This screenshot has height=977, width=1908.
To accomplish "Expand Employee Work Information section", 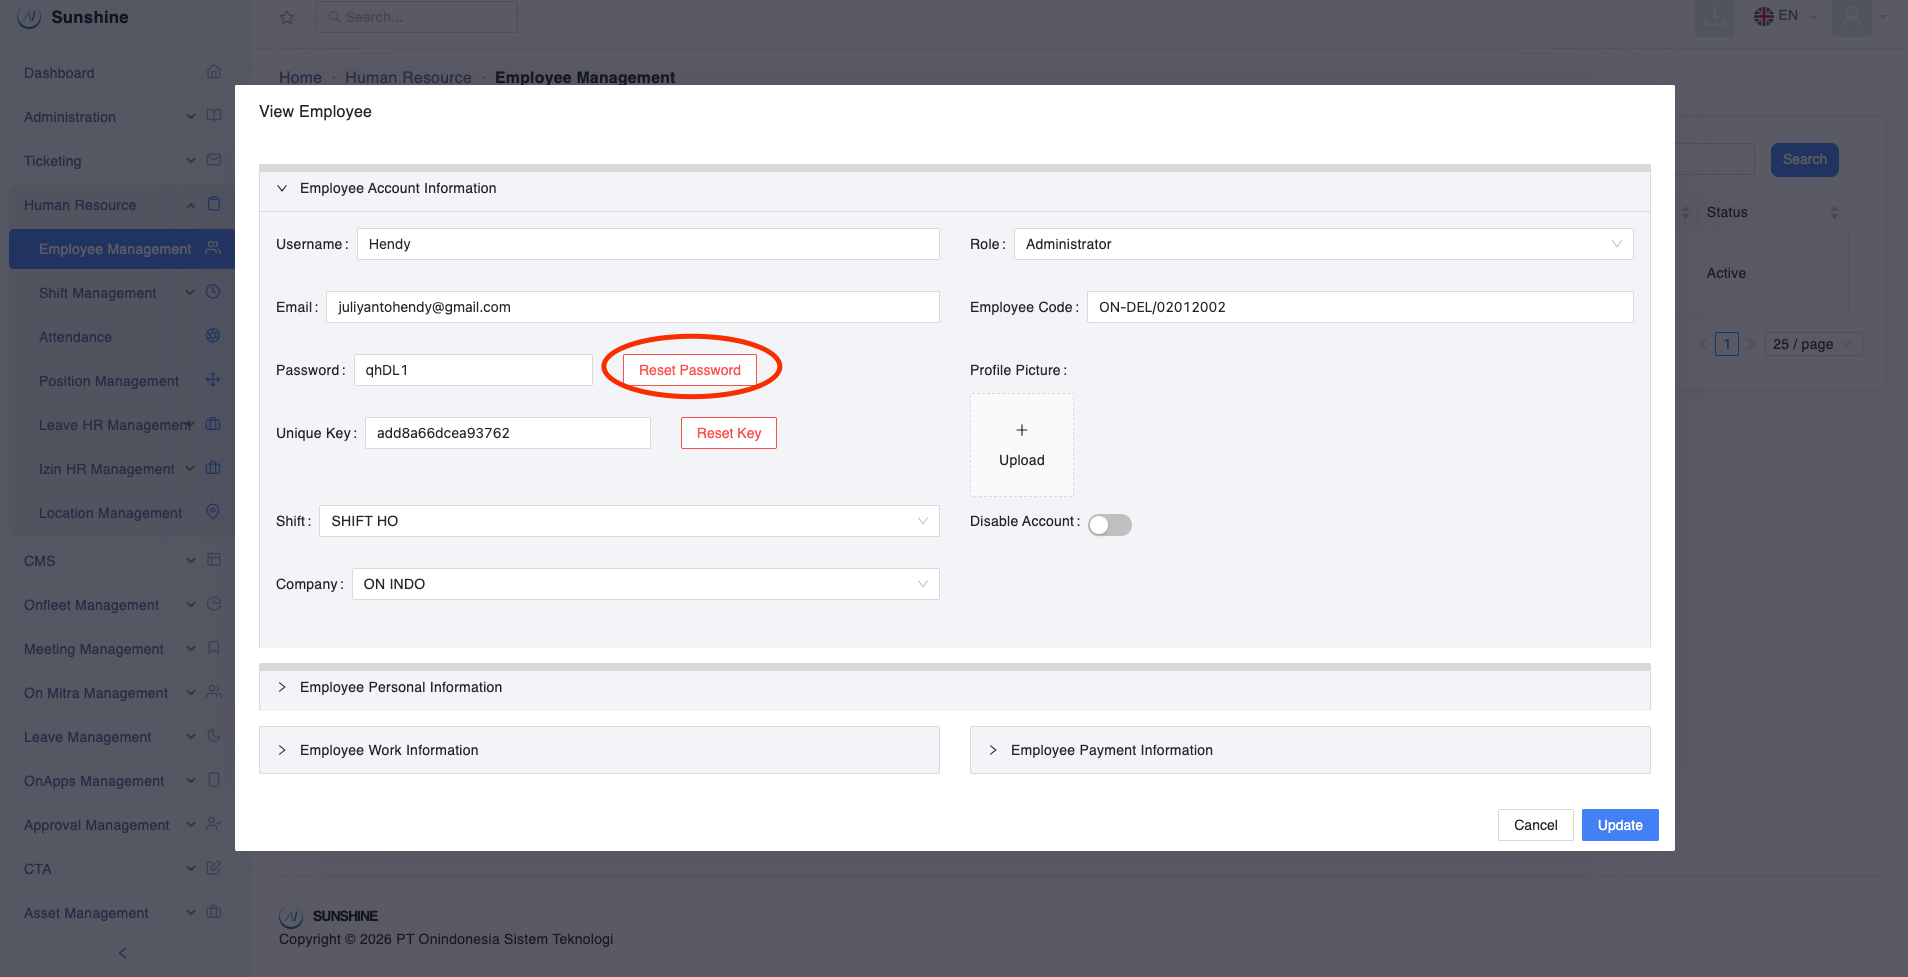I will pos(389,750).
